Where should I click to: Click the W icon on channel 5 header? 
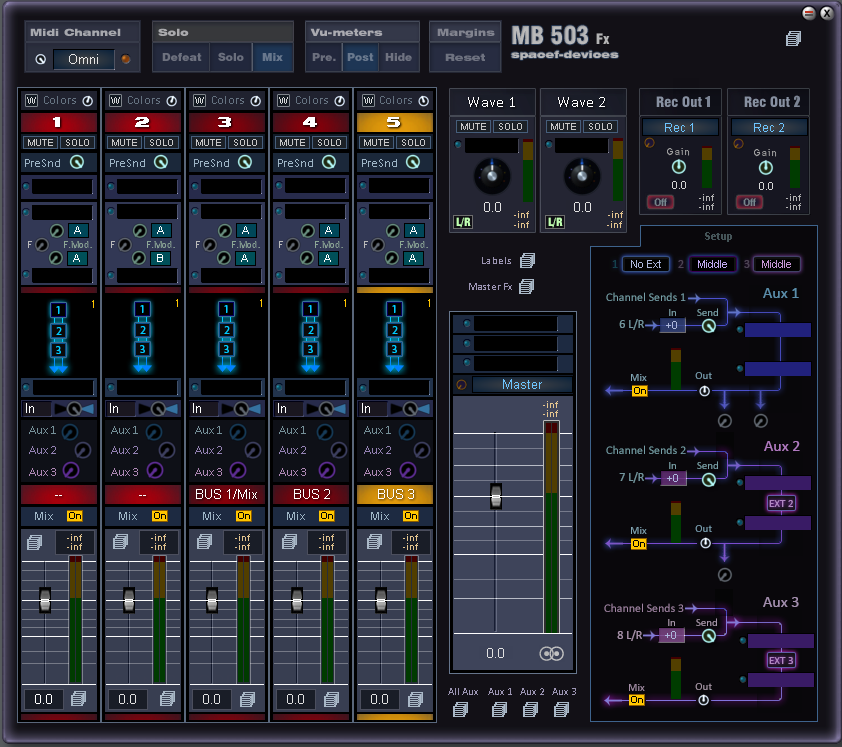tap(368, 100)
